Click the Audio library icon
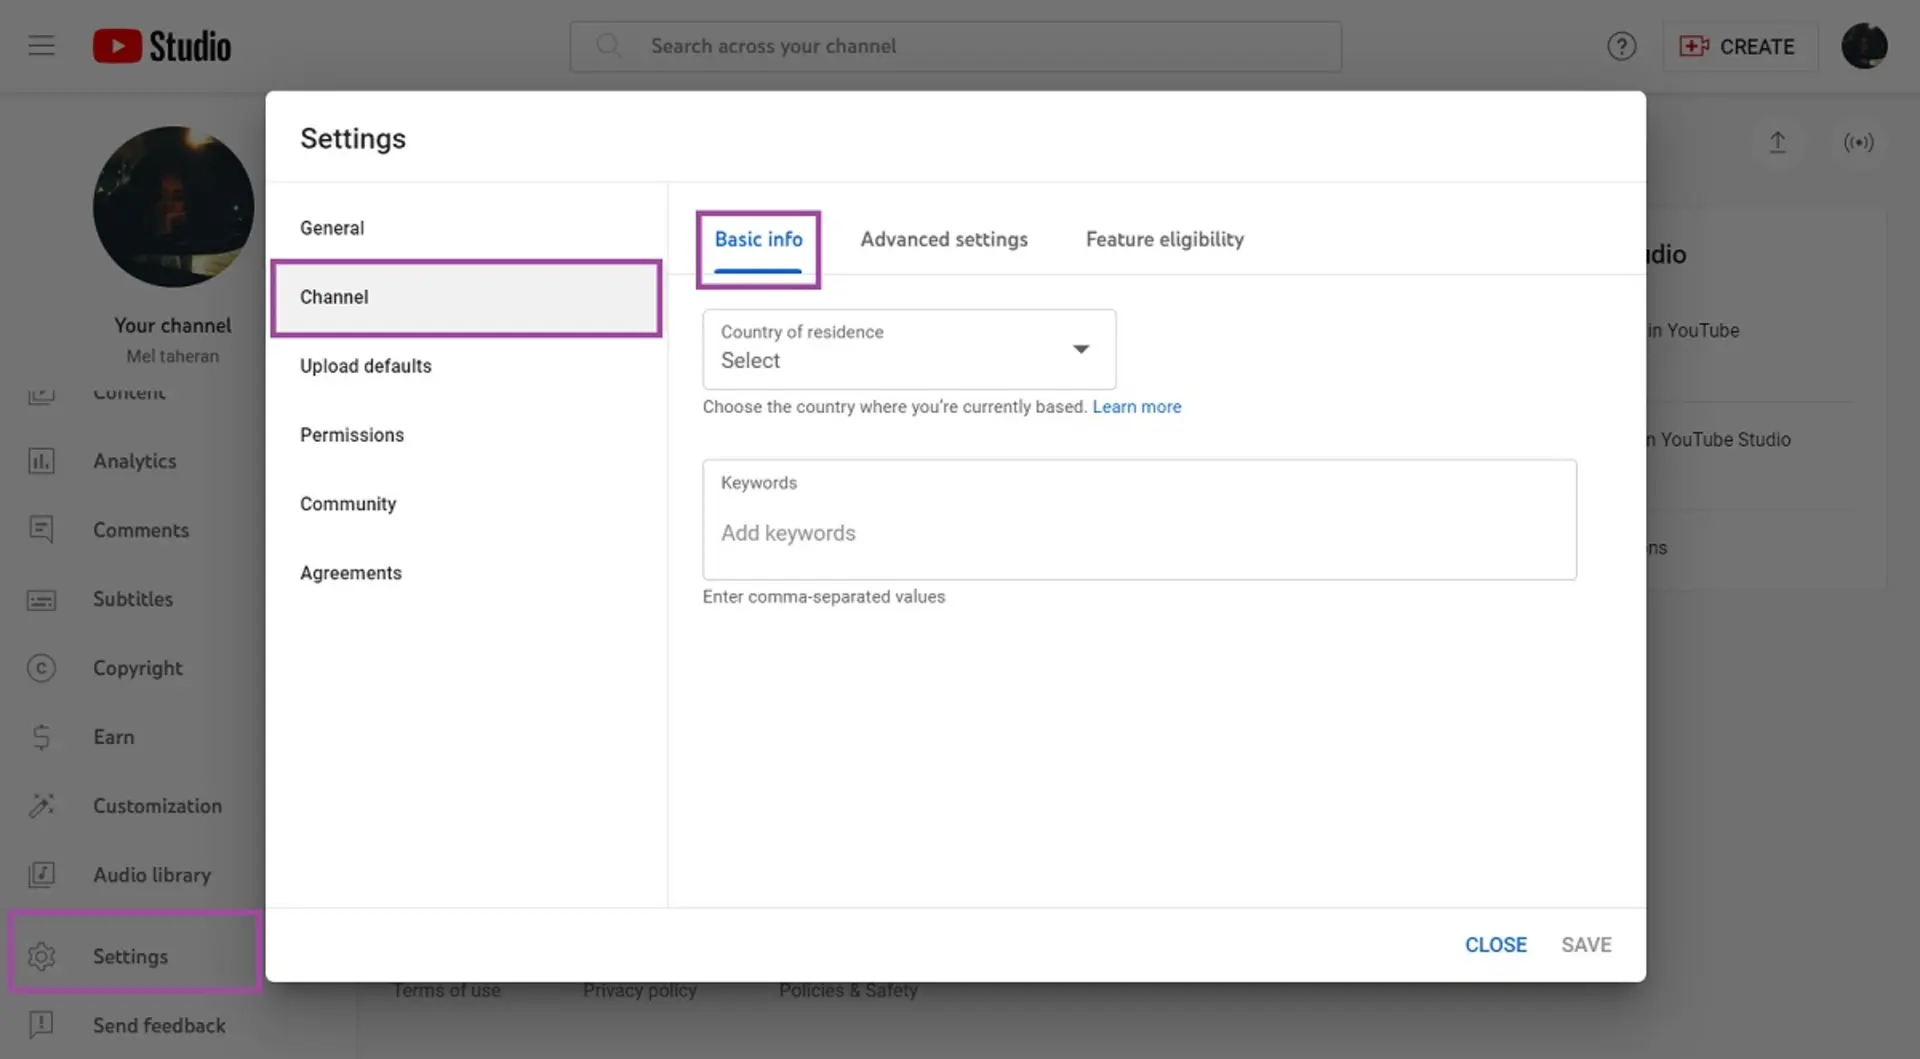 click(x=41, y=875)
